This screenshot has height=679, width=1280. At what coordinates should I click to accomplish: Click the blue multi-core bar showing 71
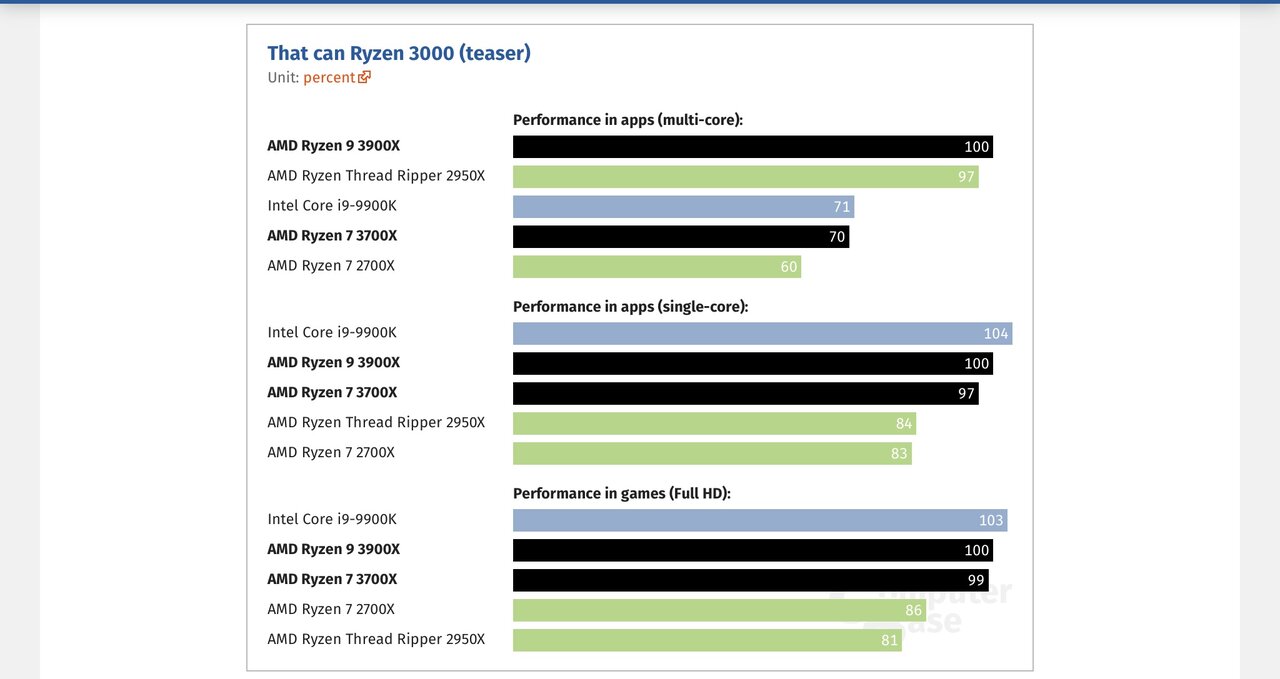tap(683, 207)
